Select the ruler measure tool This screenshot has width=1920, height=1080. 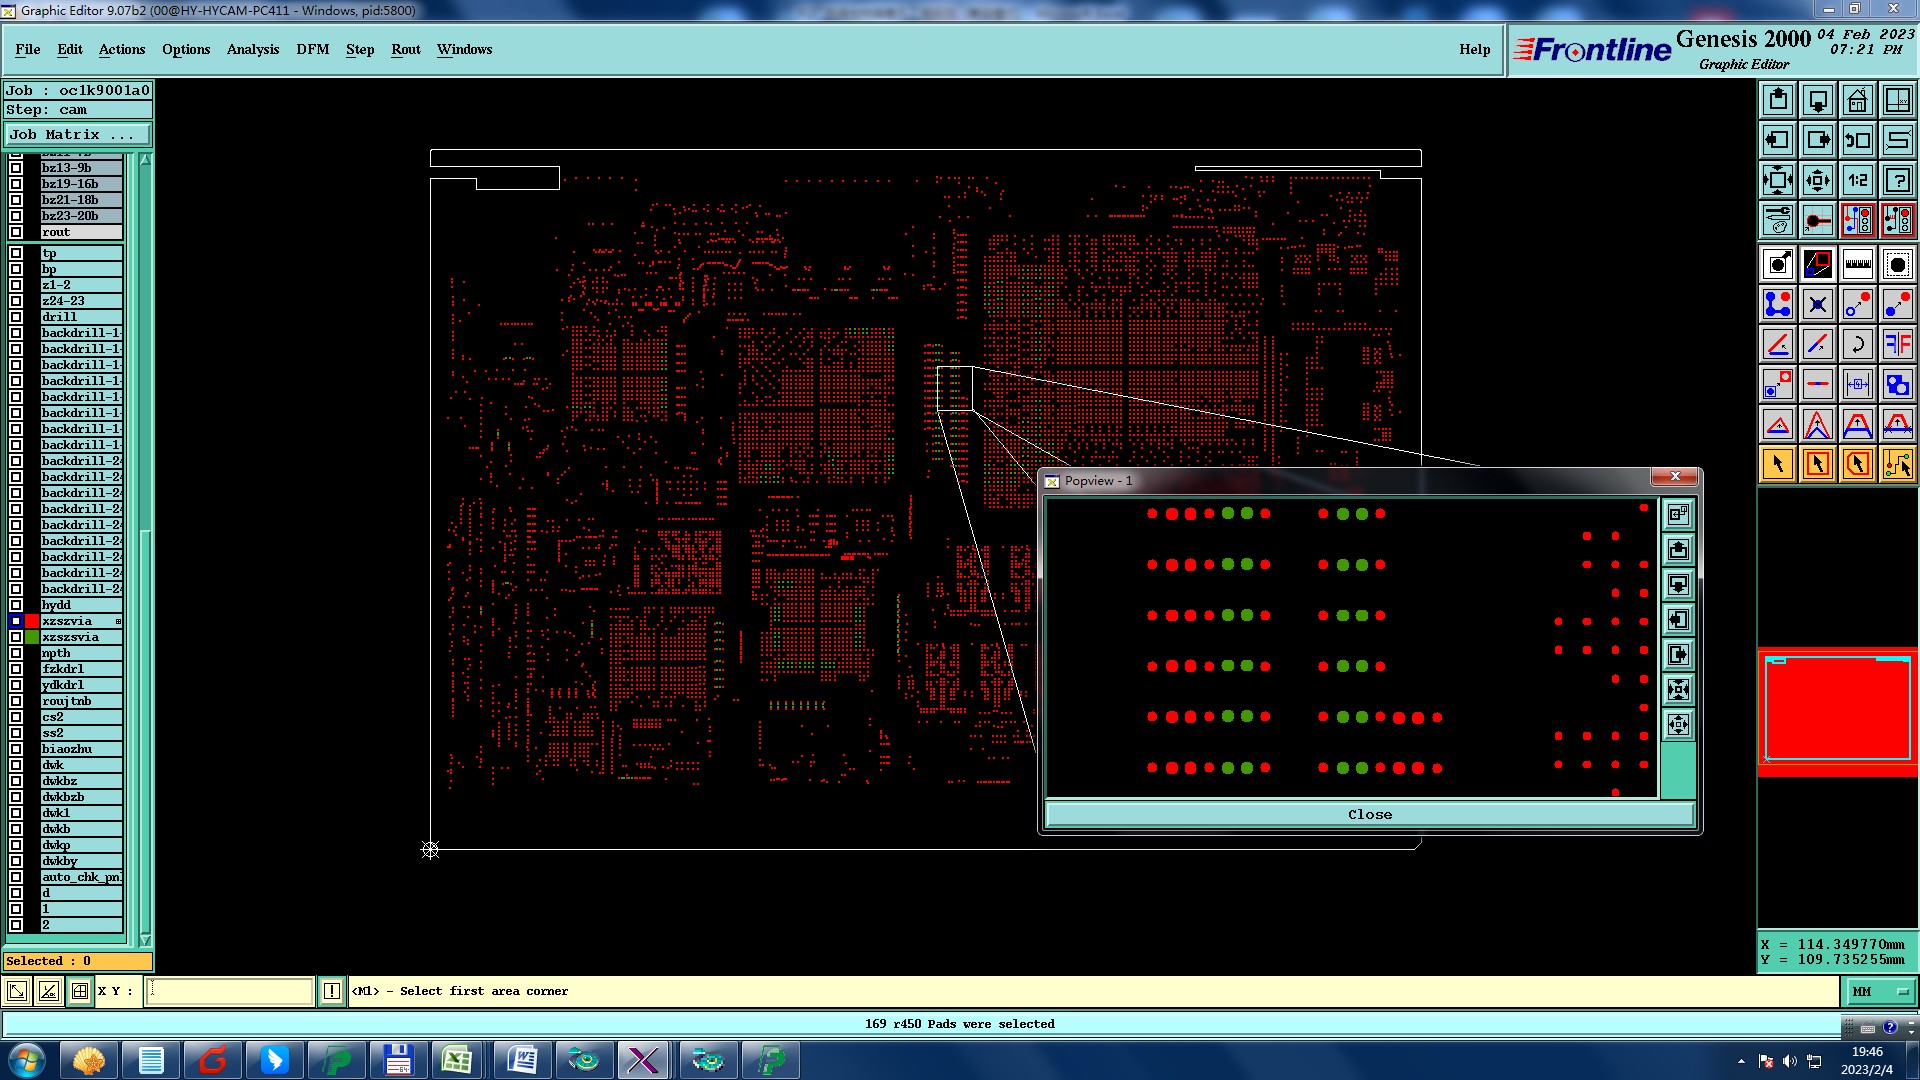1857,264
